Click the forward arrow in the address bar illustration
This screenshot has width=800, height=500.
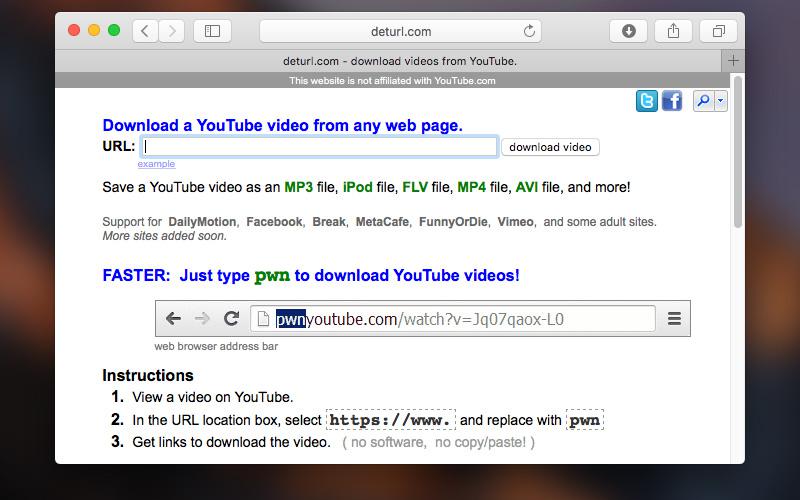click(202, 319)
